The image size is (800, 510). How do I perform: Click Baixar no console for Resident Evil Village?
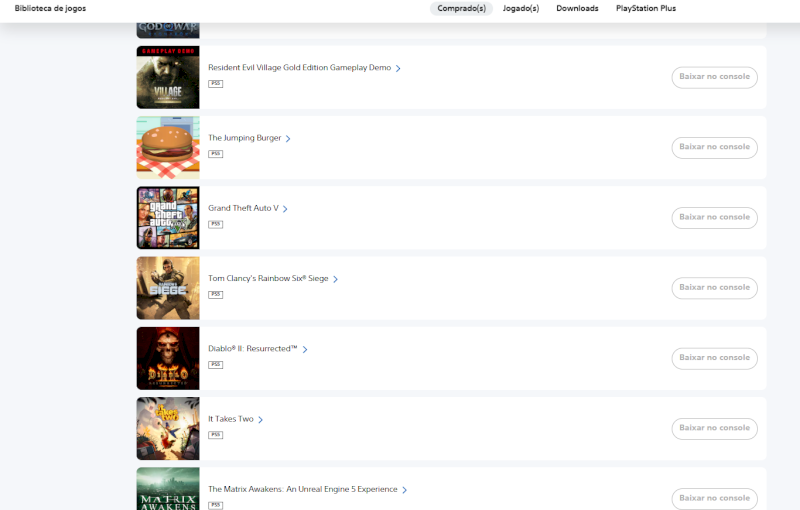(x=714, y=77)
